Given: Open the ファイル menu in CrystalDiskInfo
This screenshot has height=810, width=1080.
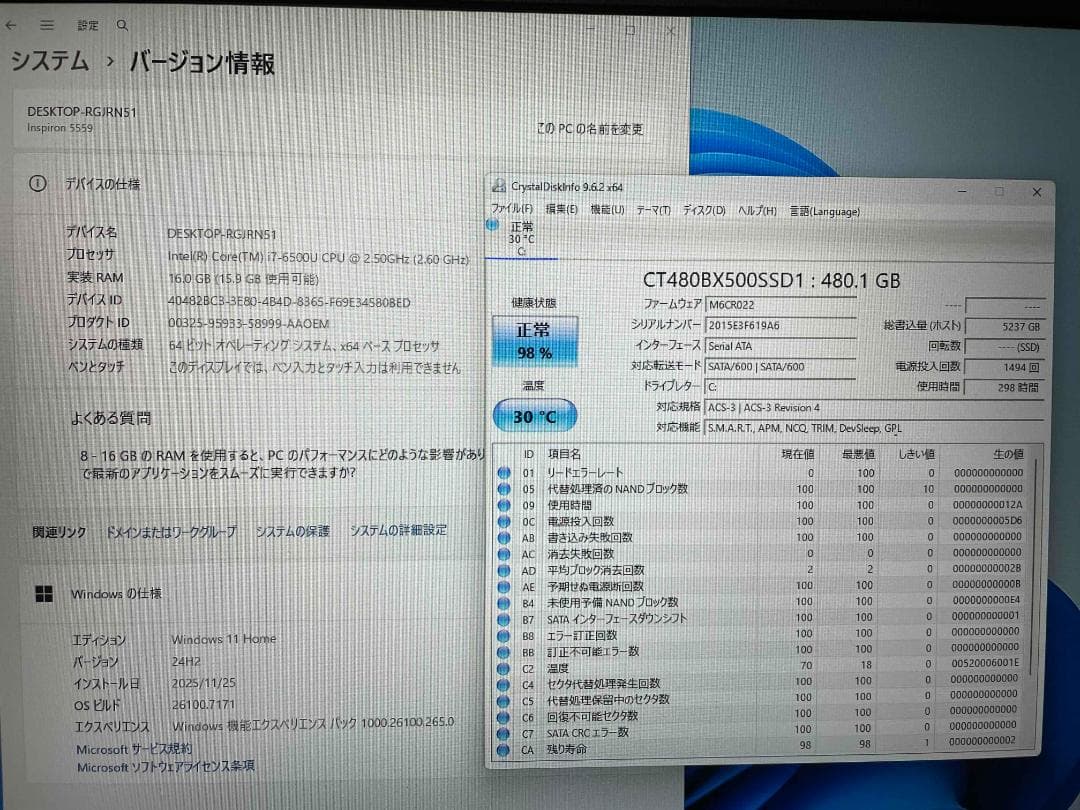Looking at the screenshot, I should click(510, 211).
